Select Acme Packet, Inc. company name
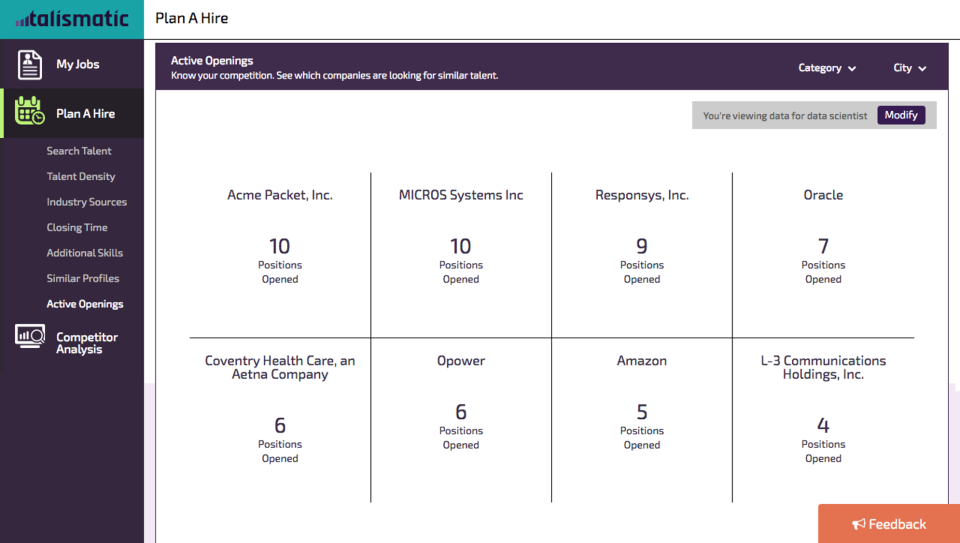 coord(280,195)
